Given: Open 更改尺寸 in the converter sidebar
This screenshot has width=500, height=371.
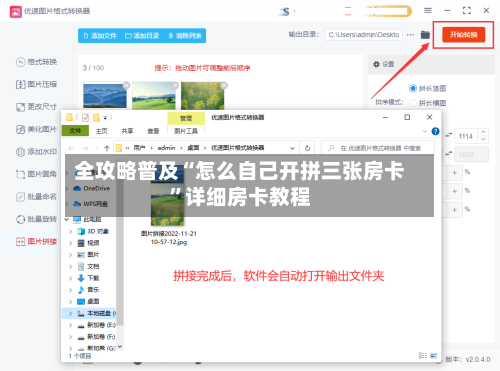Looking at the screenshot, I should 37,107.
